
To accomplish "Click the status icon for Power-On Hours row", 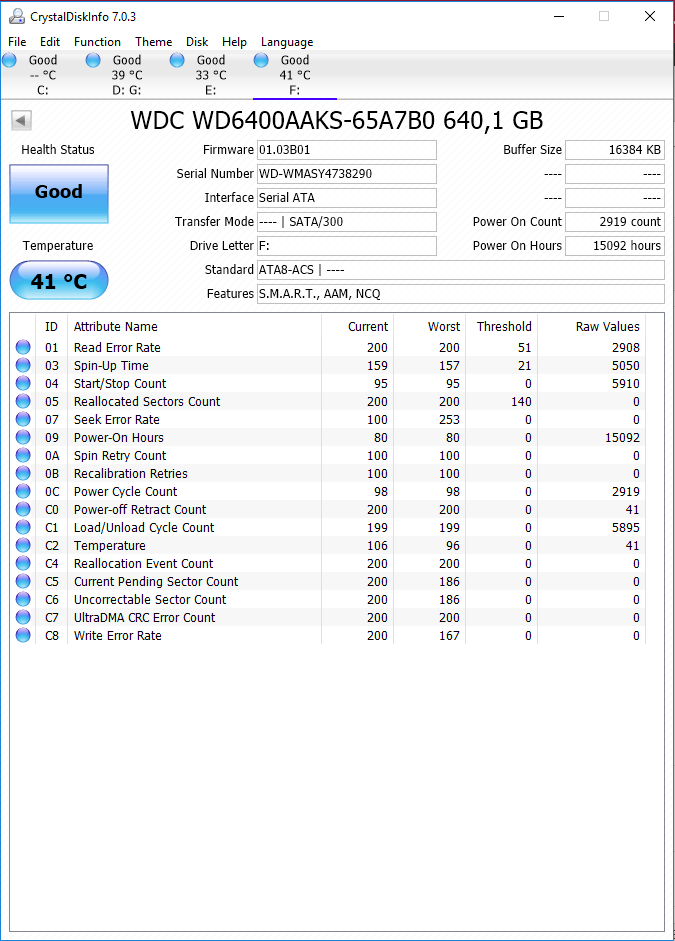I will [23, 437].
